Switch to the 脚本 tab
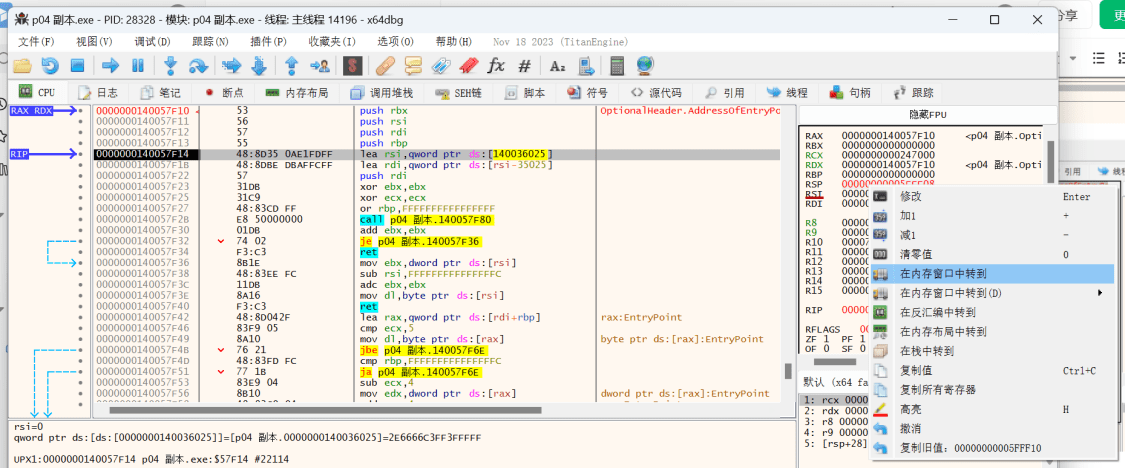The width and height of the screenshot is (1125, 468). pyautogui.click(x=526, y=93)
